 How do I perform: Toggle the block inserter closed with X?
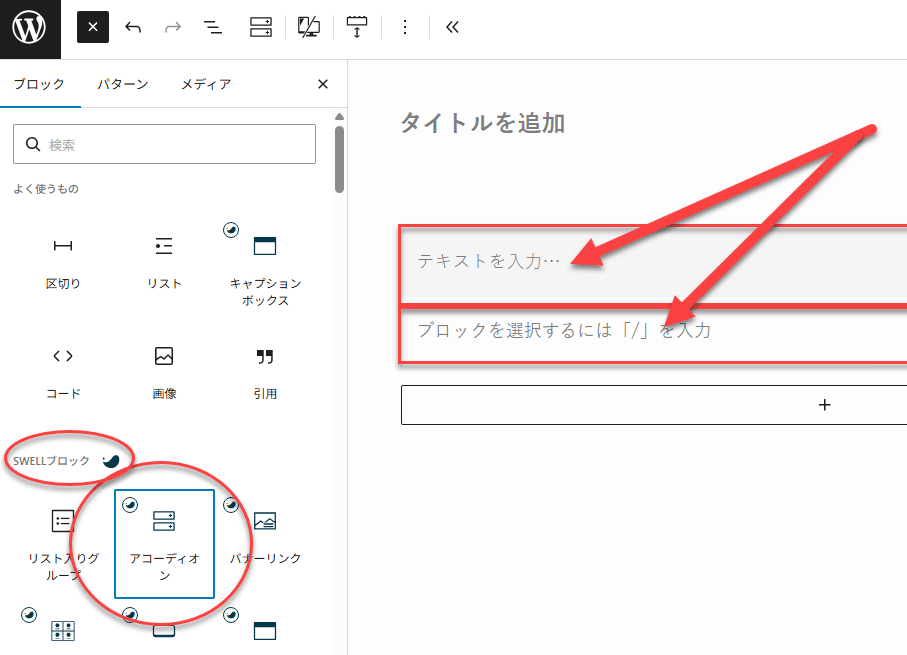pyautogui.click(x=92, y=27)
